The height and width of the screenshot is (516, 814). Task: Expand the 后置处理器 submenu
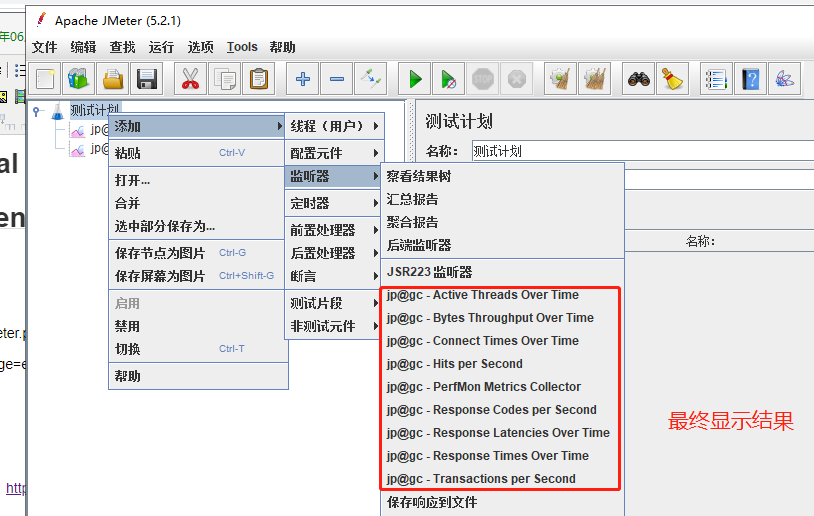tap(334, 253)
